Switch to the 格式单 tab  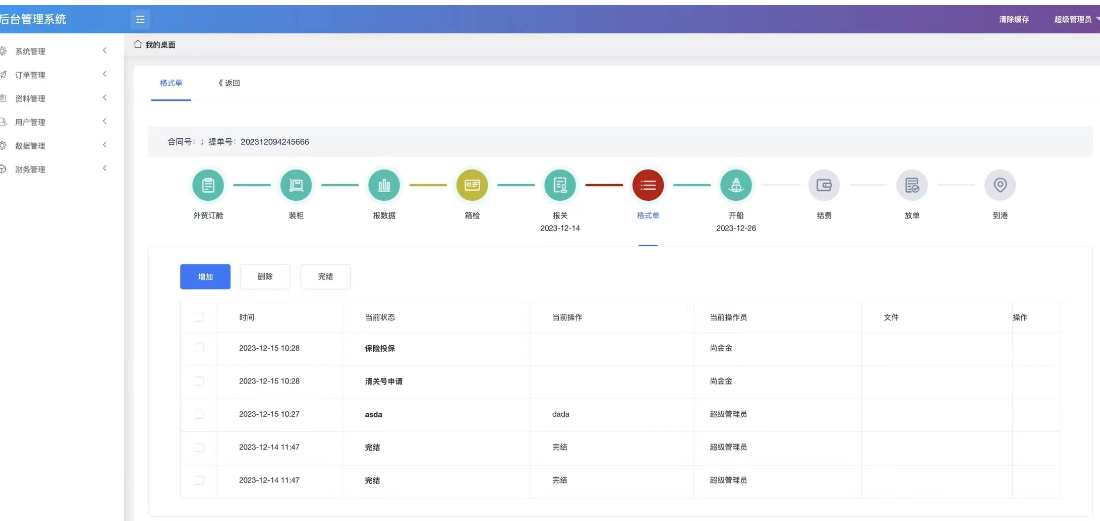point(170,83)
